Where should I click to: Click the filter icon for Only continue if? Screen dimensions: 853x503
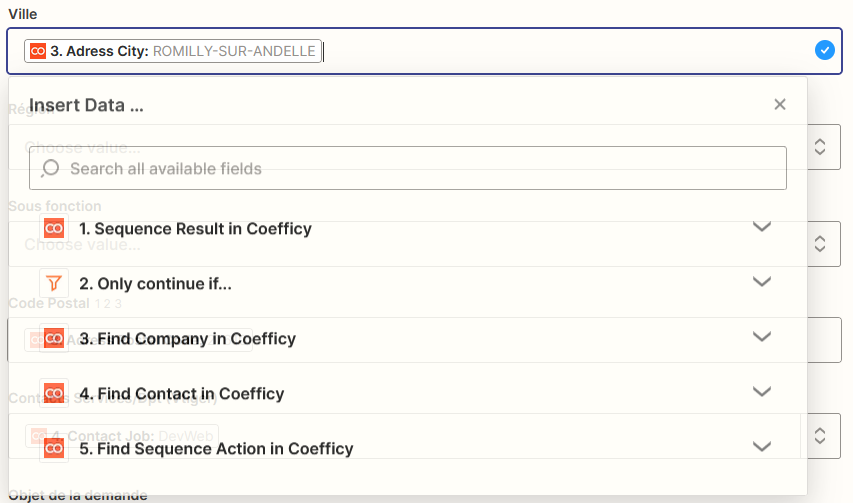(54, 284)
